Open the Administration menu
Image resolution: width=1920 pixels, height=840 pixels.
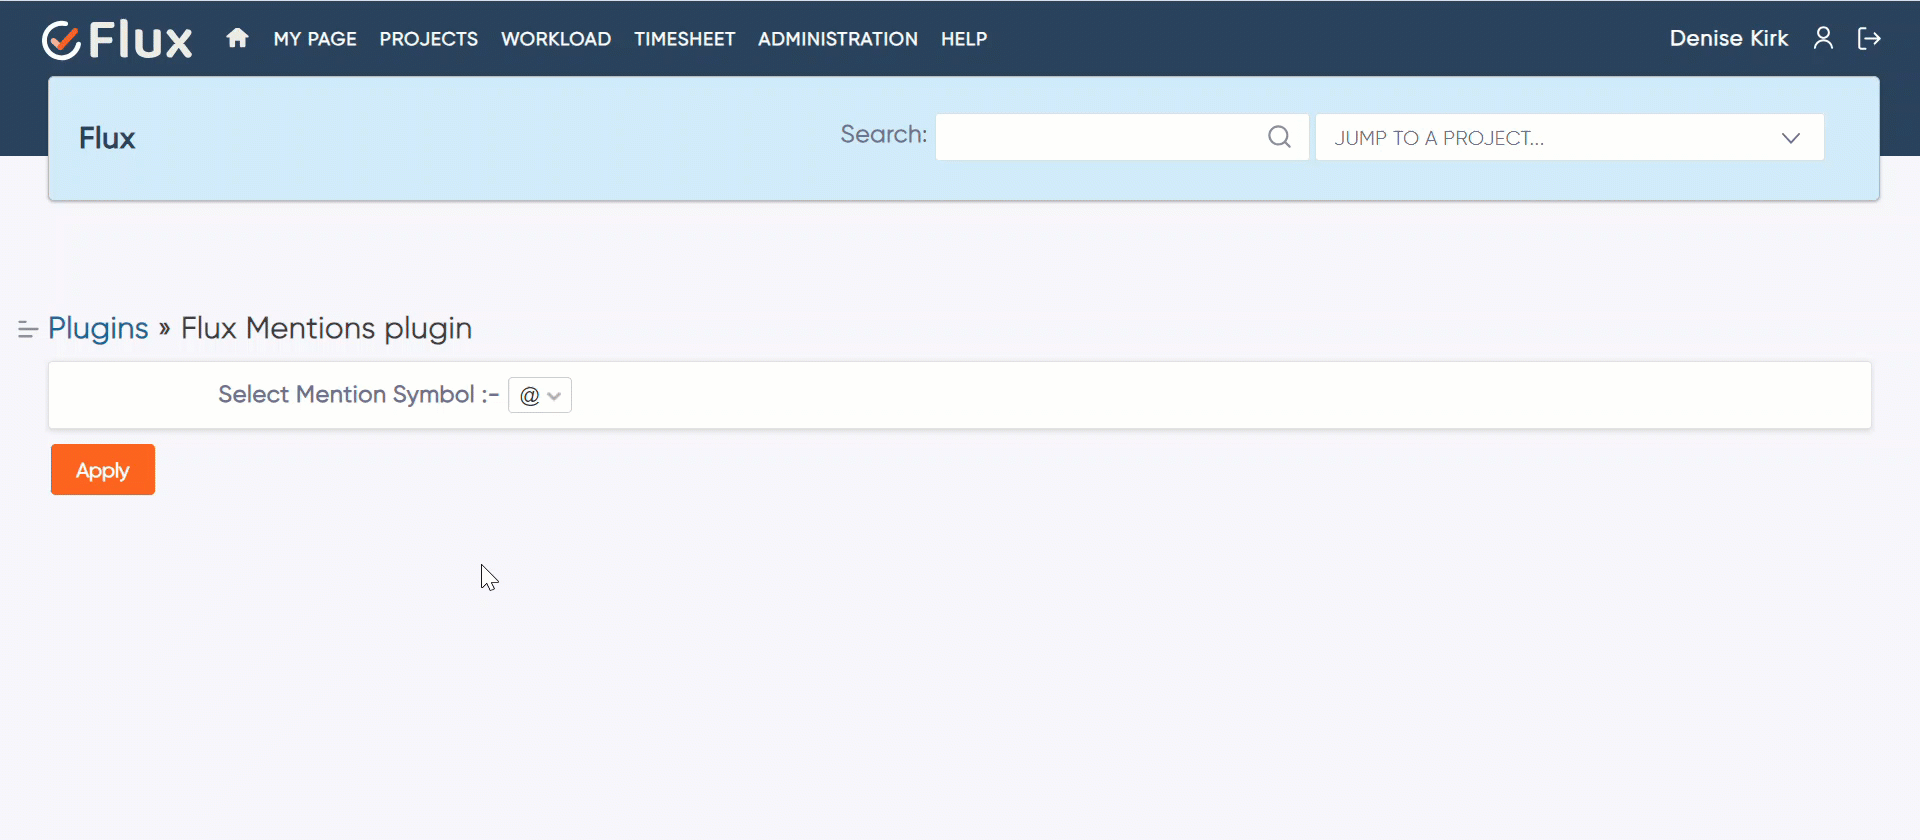pos(837,39)
